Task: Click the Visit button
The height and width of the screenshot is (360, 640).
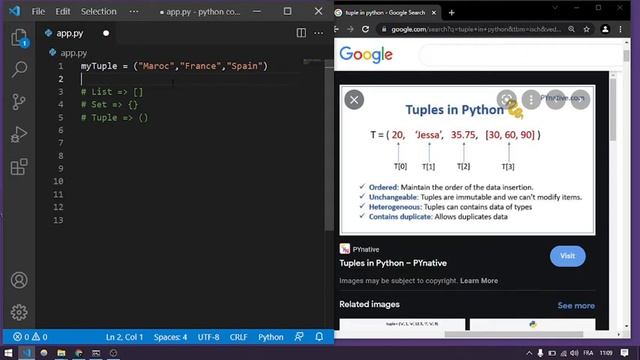Action: click(x=567, y=256)
